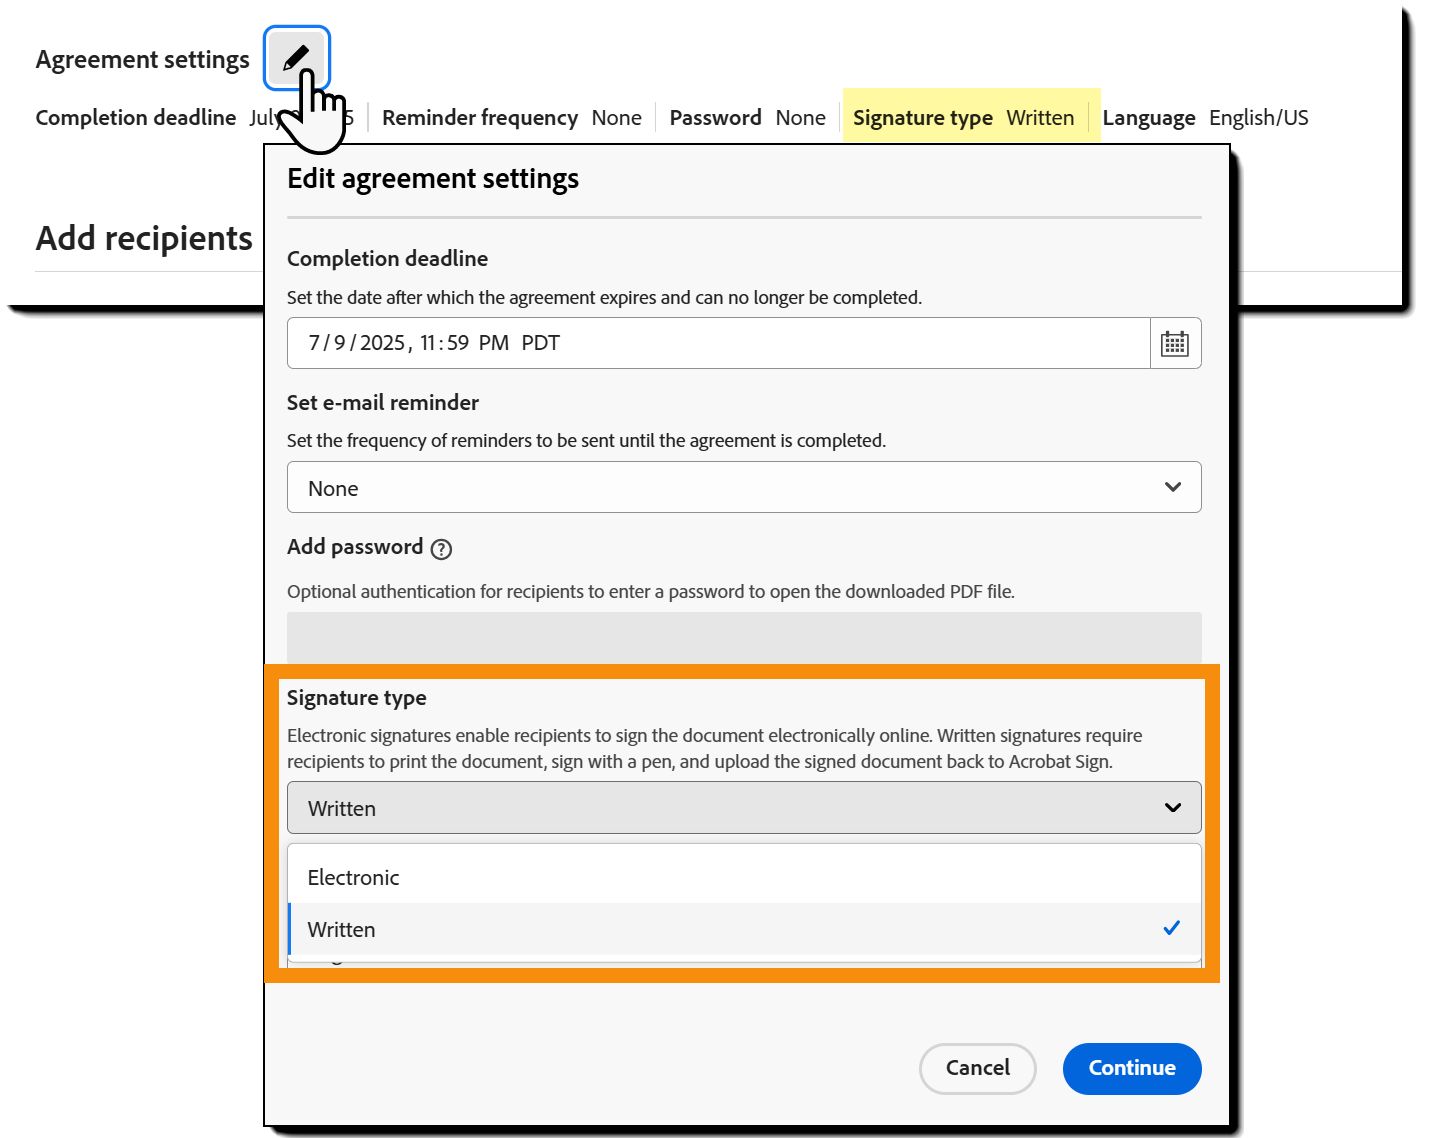The height and width of the screenshot is (1138, 1447).
Task: Click the greyed-out password input field
Action: click(744, 638)
